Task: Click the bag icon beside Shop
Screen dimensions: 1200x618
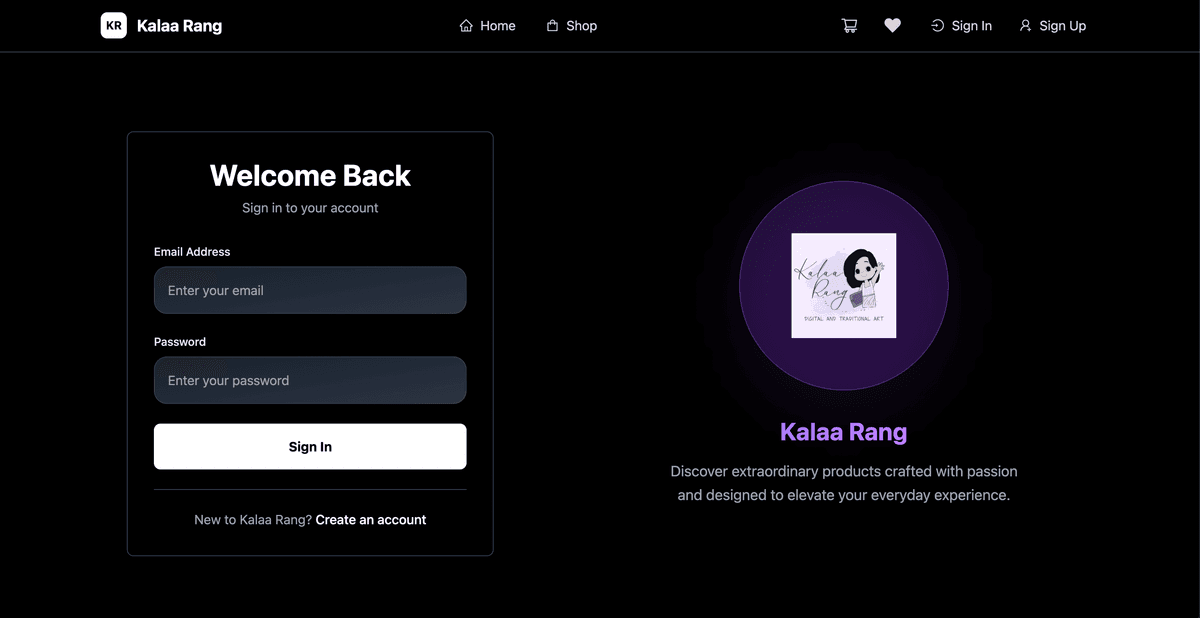Action: pos(552,26)
